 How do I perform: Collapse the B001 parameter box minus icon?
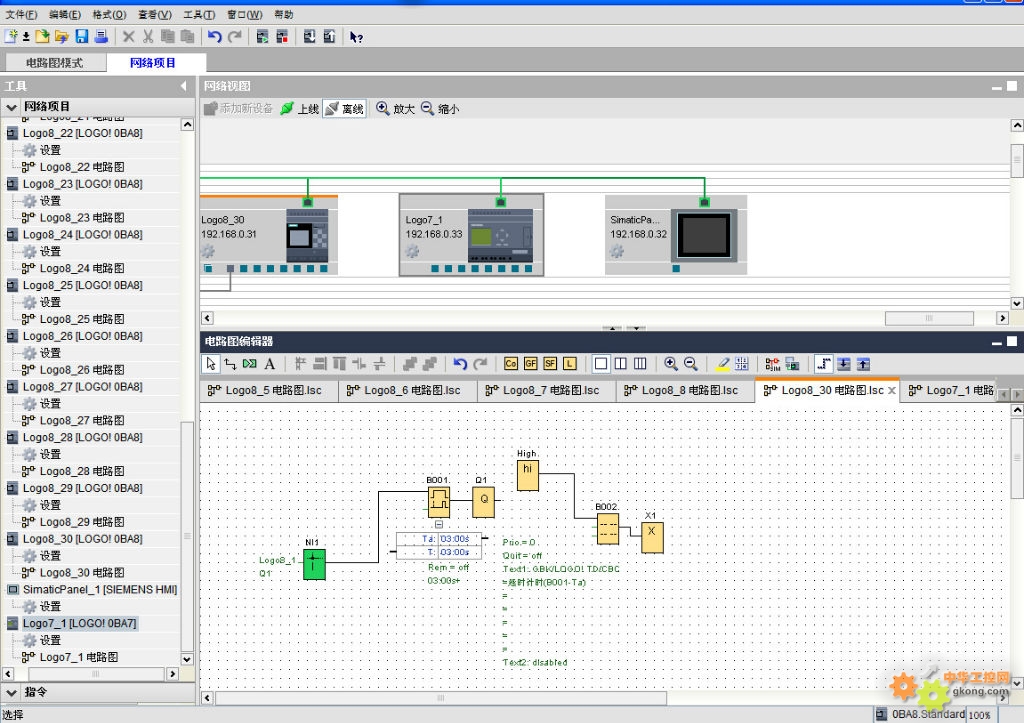coord(439,524)
